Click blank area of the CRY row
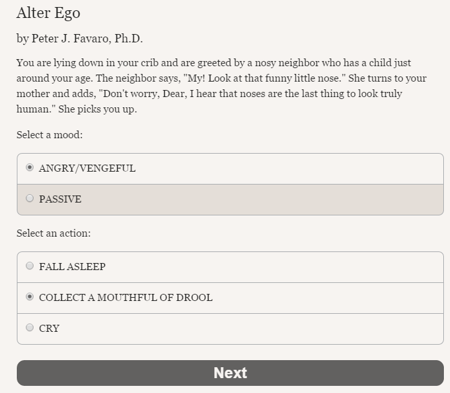This screenshot has width=450, height=393. tap(250, 329)
